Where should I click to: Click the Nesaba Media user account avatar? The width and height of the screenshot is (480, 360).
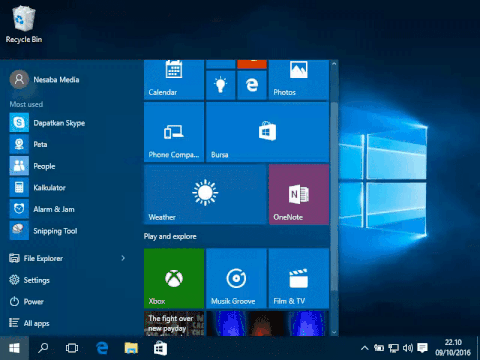coord(19,79)
